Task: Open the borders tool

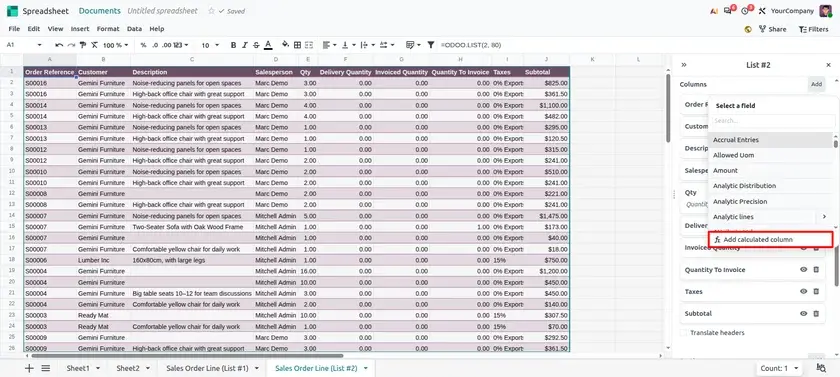Action: 297,45
